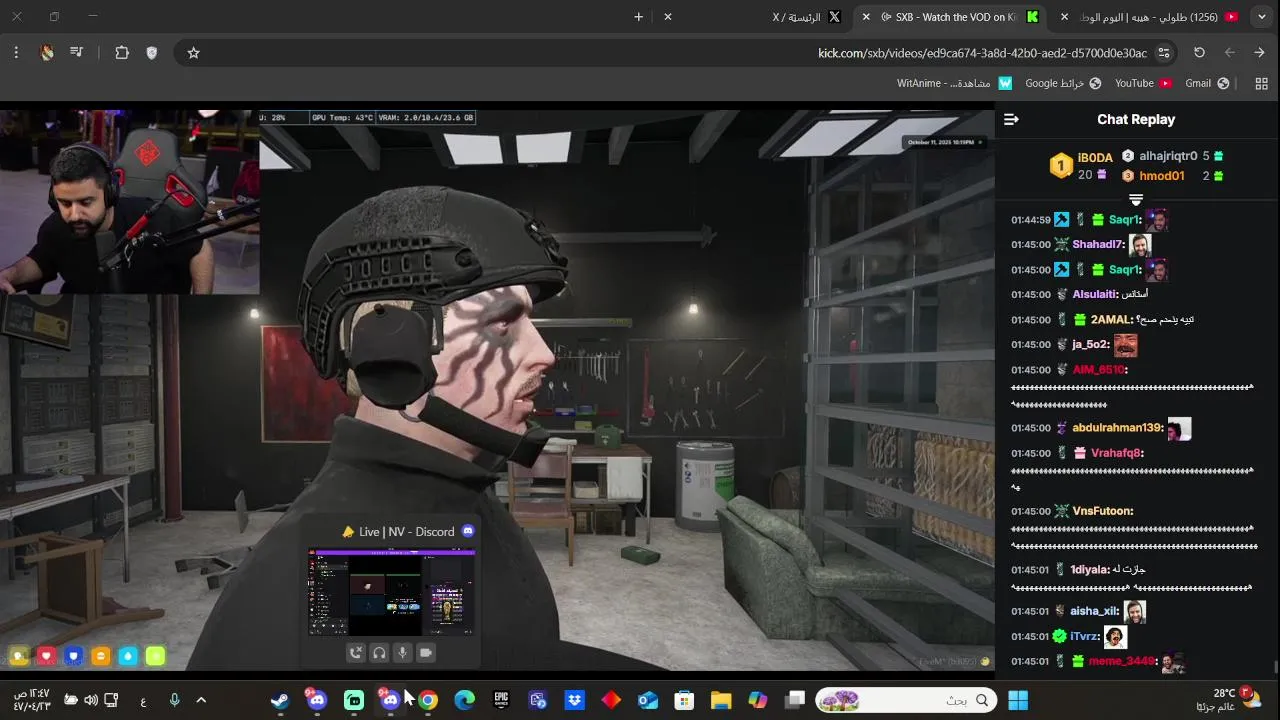This screenshot has height=720, width=1280.
Task: Toggle deafen headphones in Discord preview
Action: coord(379,653)
